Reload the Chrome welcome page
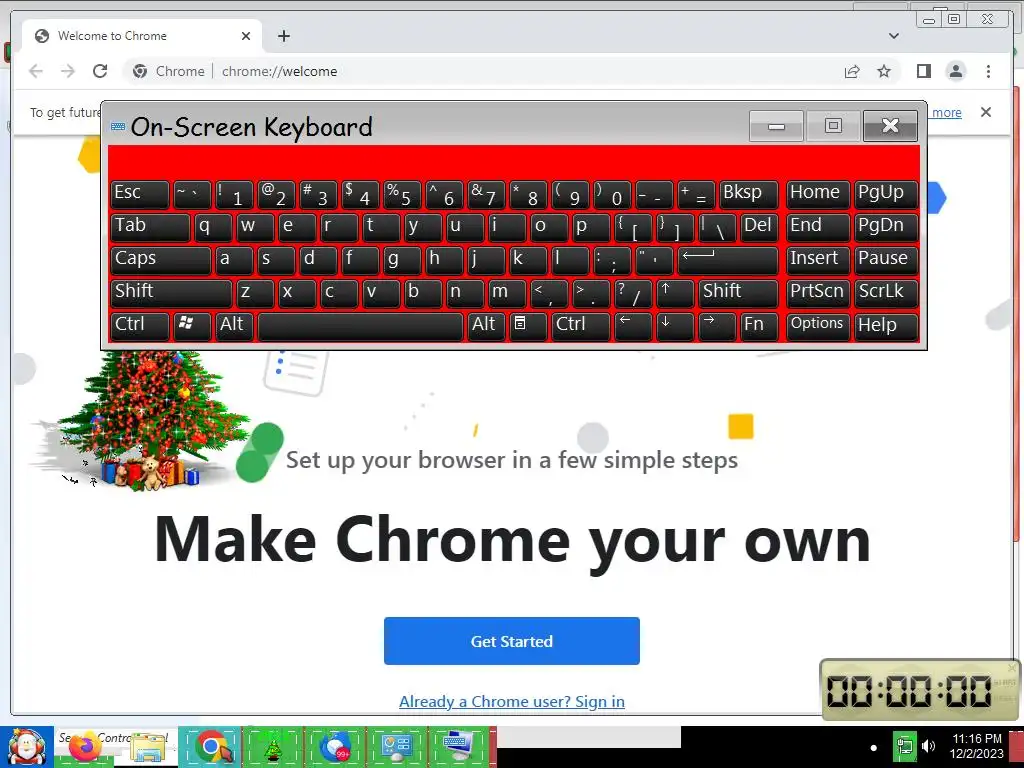Screen dimensions: 1024x768 click(100, 71)
